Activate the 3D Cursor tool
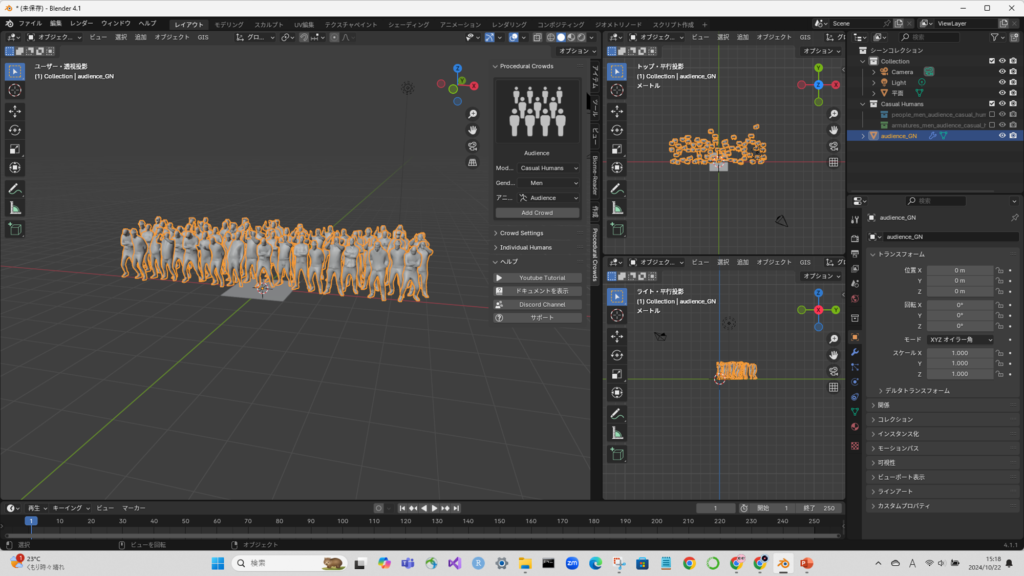This screenshot has height=576, width=1024. (15, 90)
